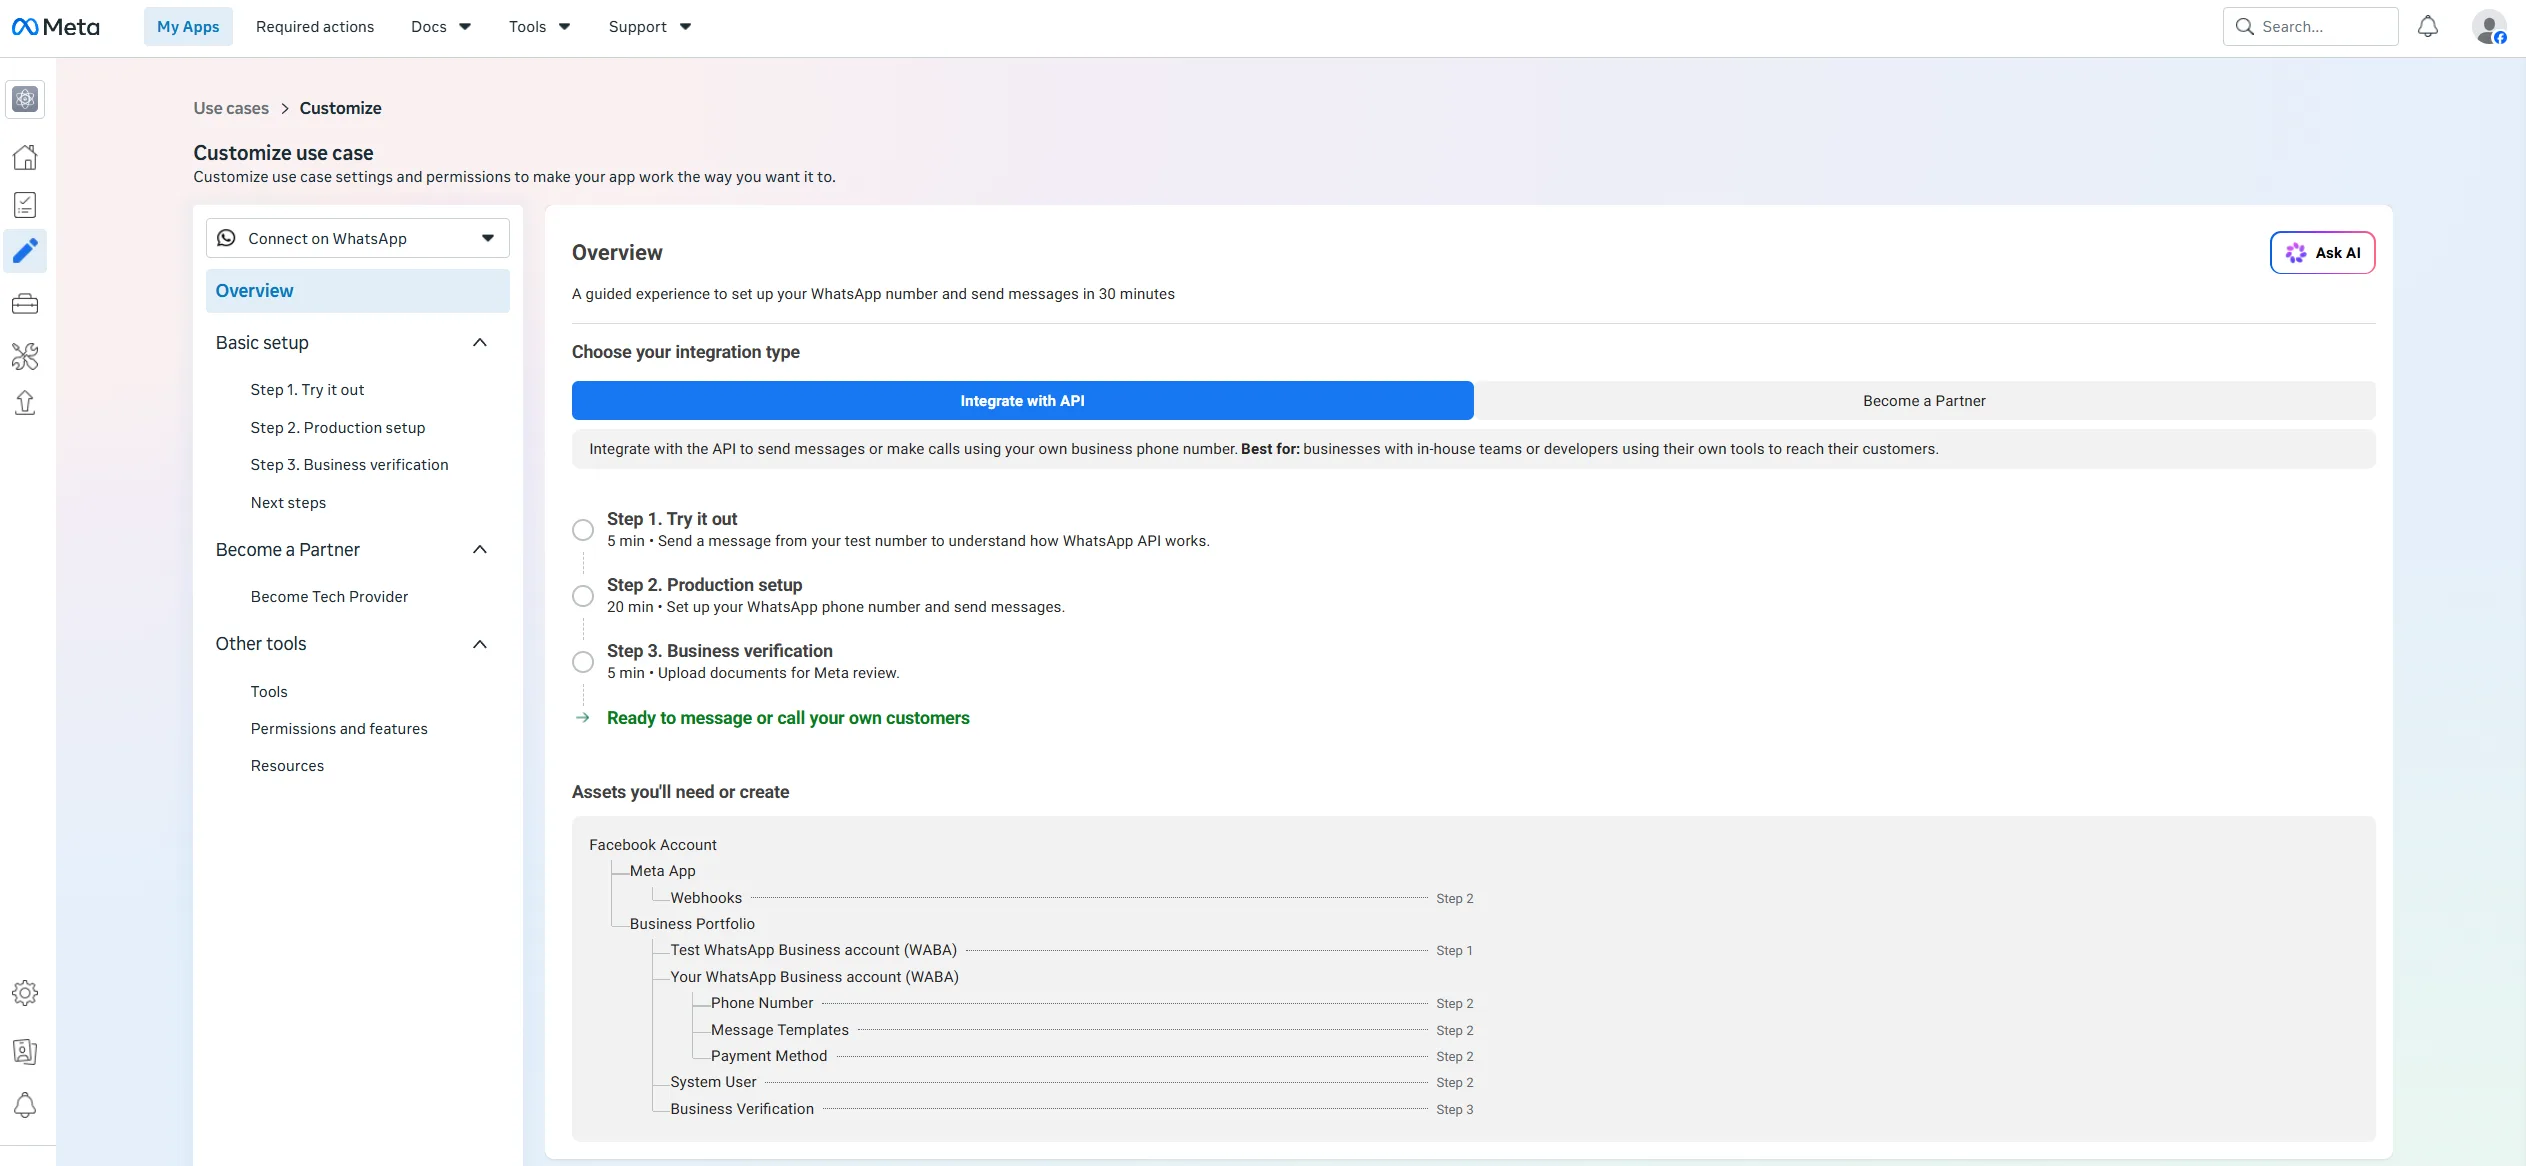
Task: Switch to My Apps tab
Action: point(188,27)
